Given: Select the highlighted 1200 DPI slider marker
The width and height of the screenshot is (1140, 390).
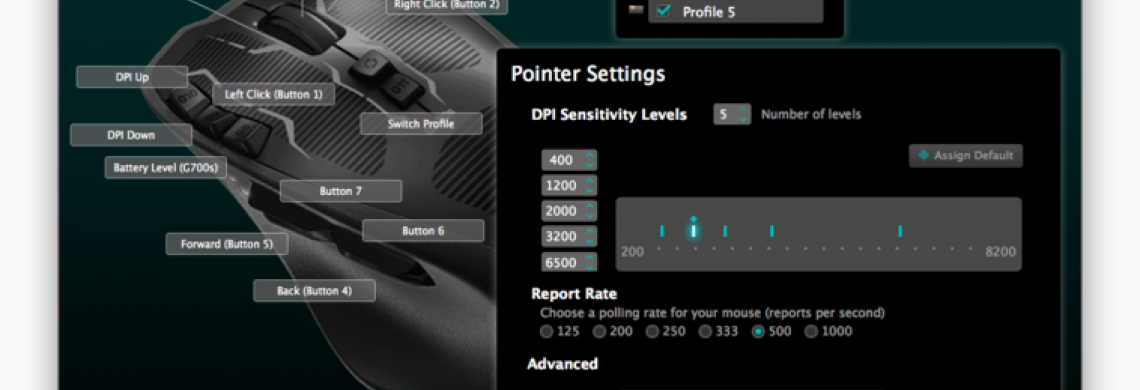Looking at the screenshot, I should (x=694, y=231).
